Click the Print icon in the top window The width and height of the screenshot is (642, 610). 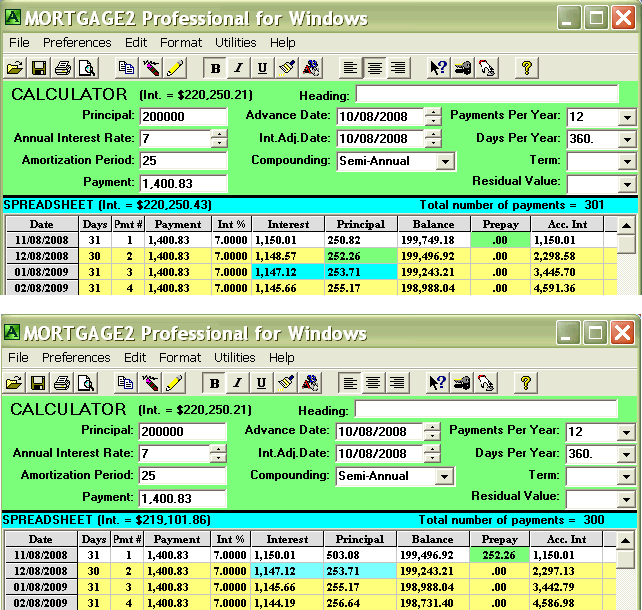tap(63, 68)
